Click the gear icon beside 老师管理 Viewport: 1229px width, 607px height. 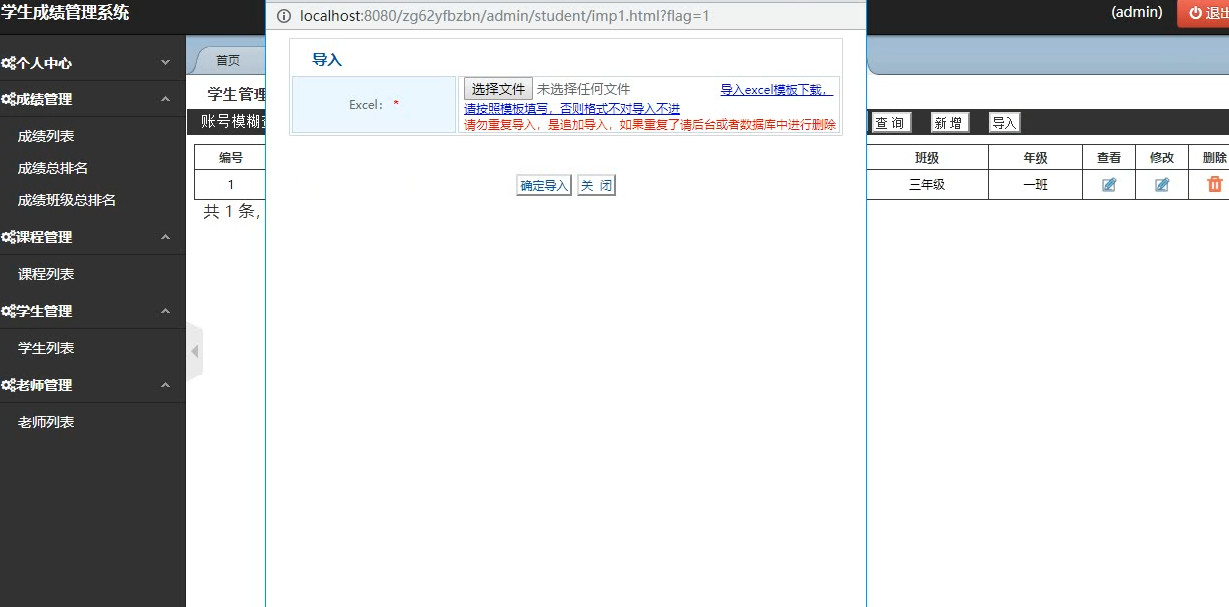[8, 385]
